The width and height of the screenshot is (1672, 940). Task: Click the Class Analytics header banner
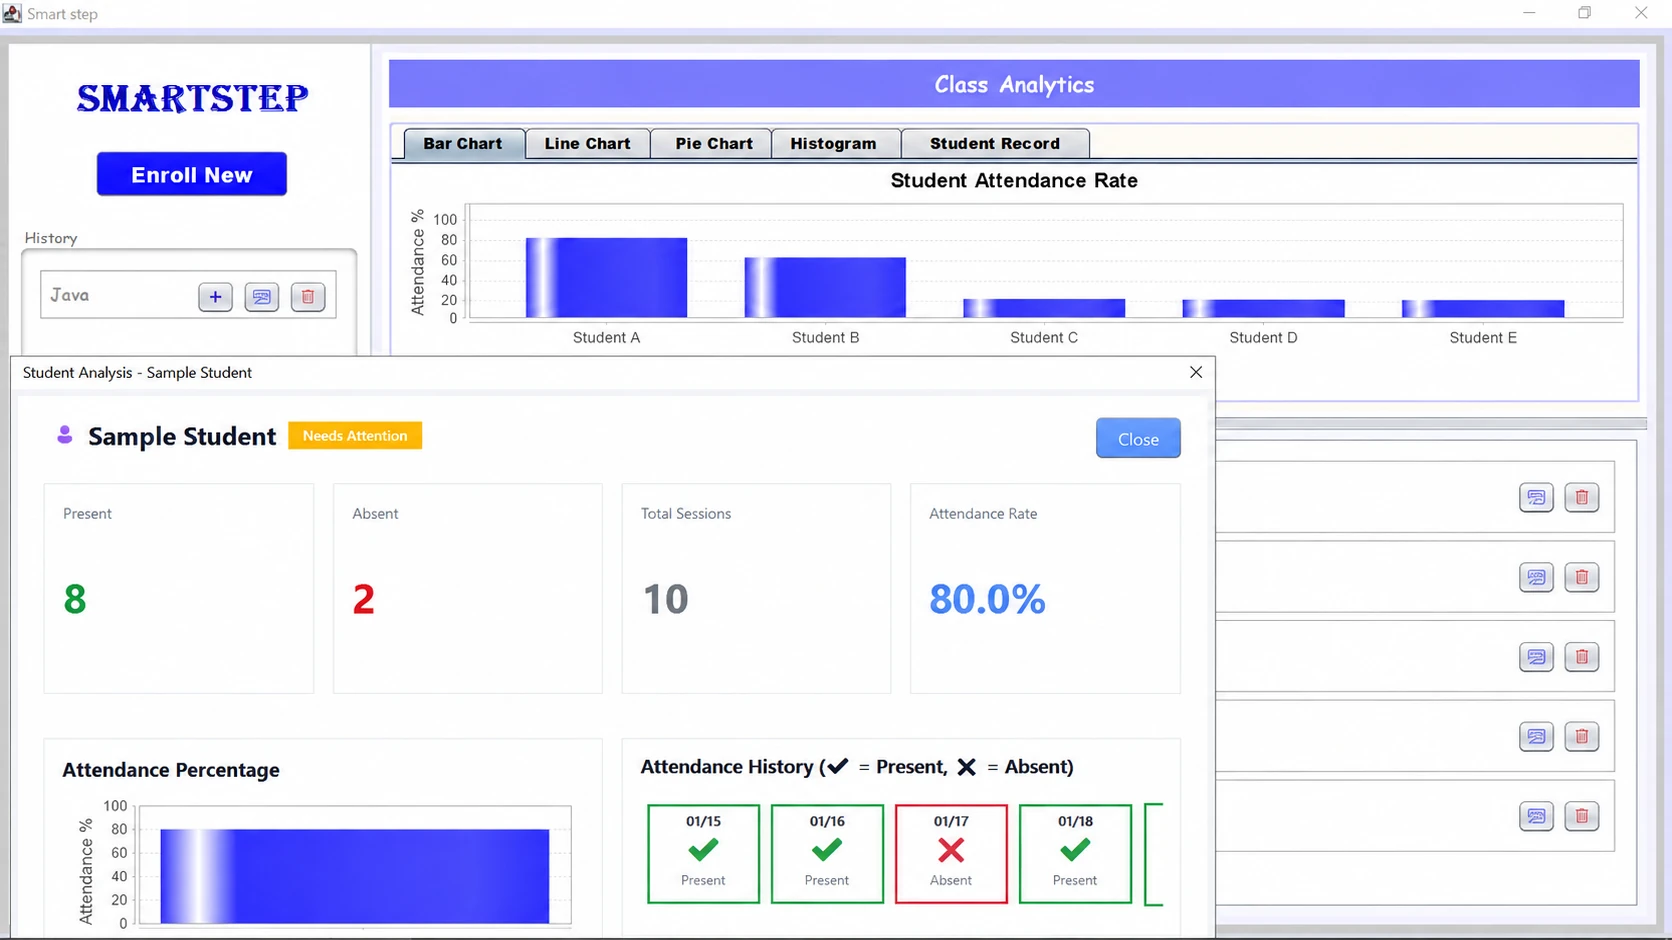tap(1014, 84)
